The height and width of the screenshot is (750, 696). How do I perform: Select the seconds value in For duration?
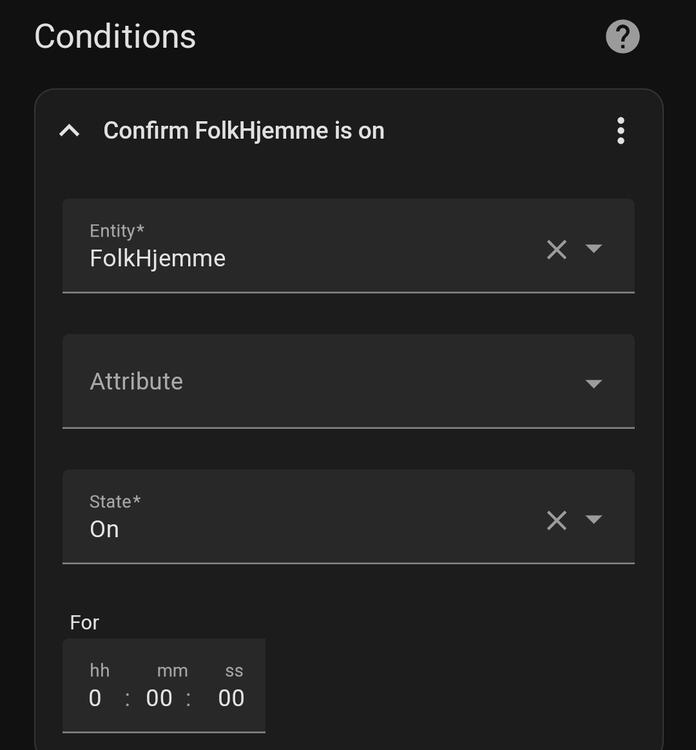click(x=231, y=698)
